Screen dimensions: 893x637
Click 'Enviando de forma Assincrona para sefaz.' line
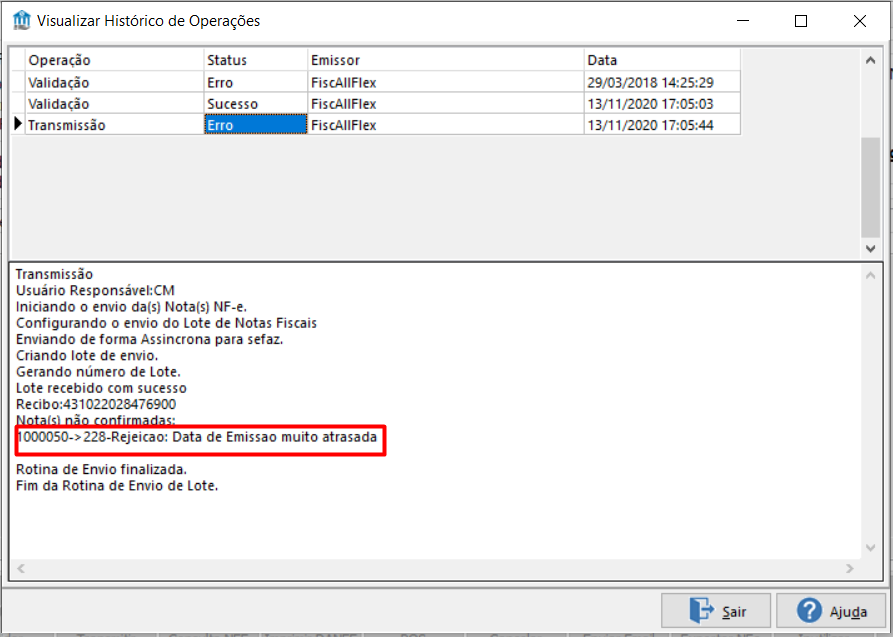pos(150,339)
